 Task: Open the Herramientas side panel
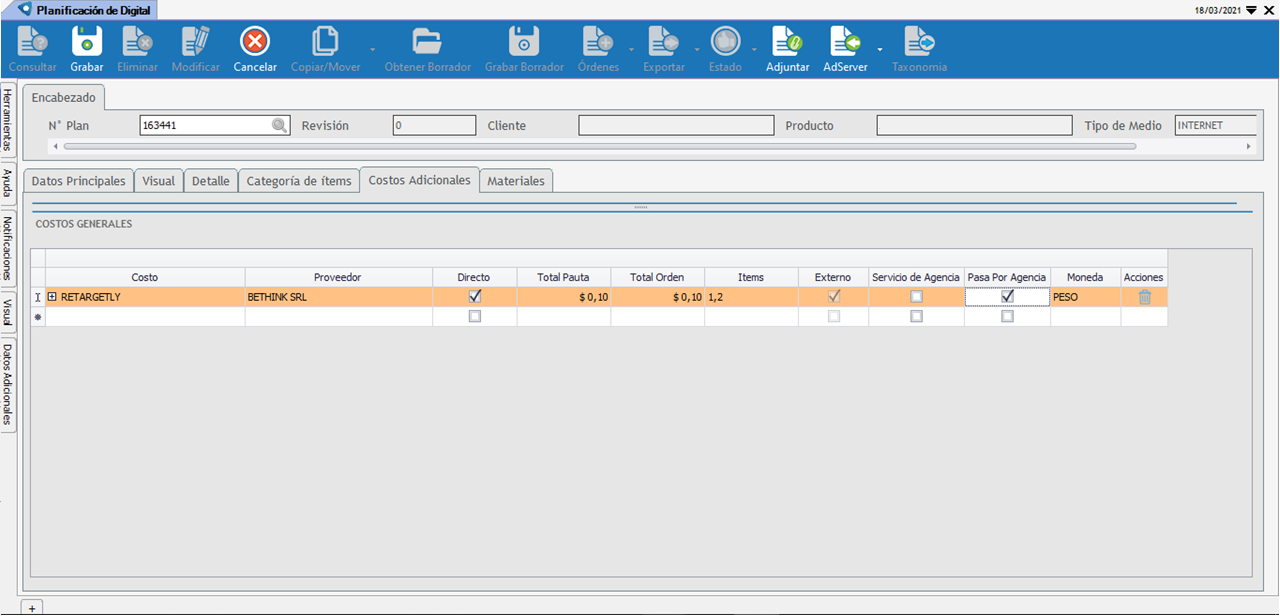tap(7, 118)
